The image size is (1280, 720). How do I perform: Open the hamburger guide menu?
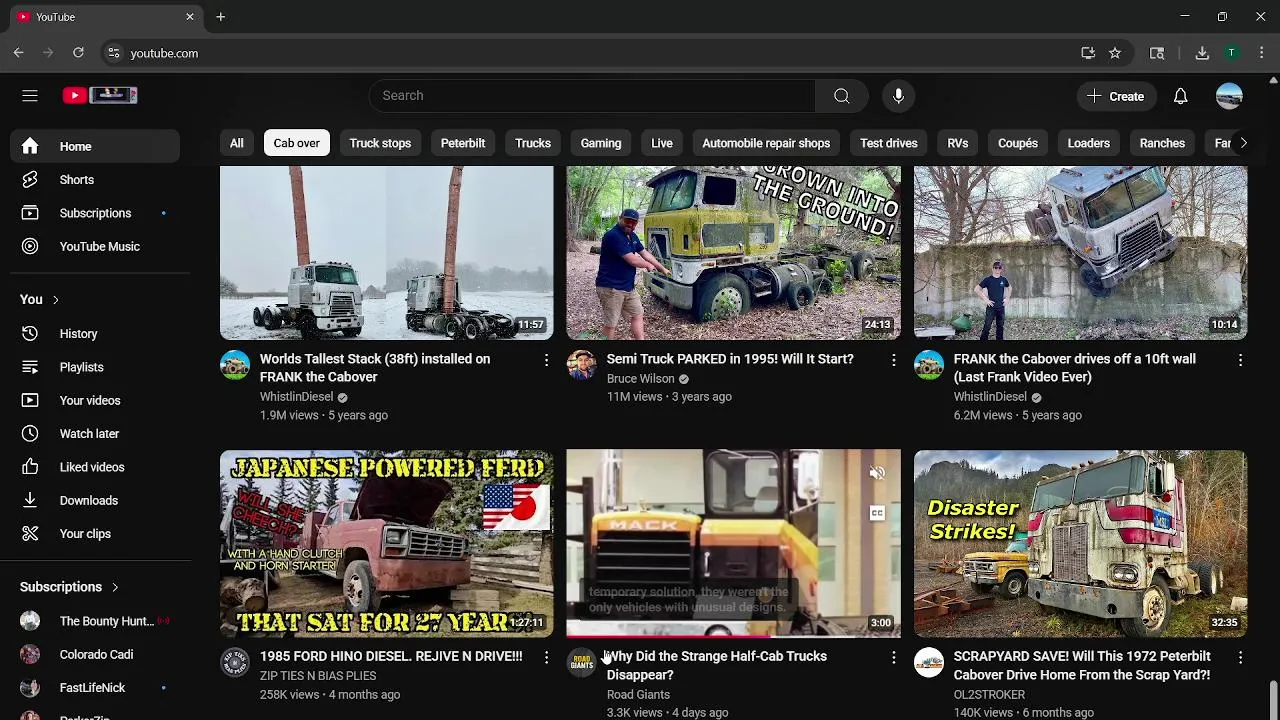tap(30, 95)
